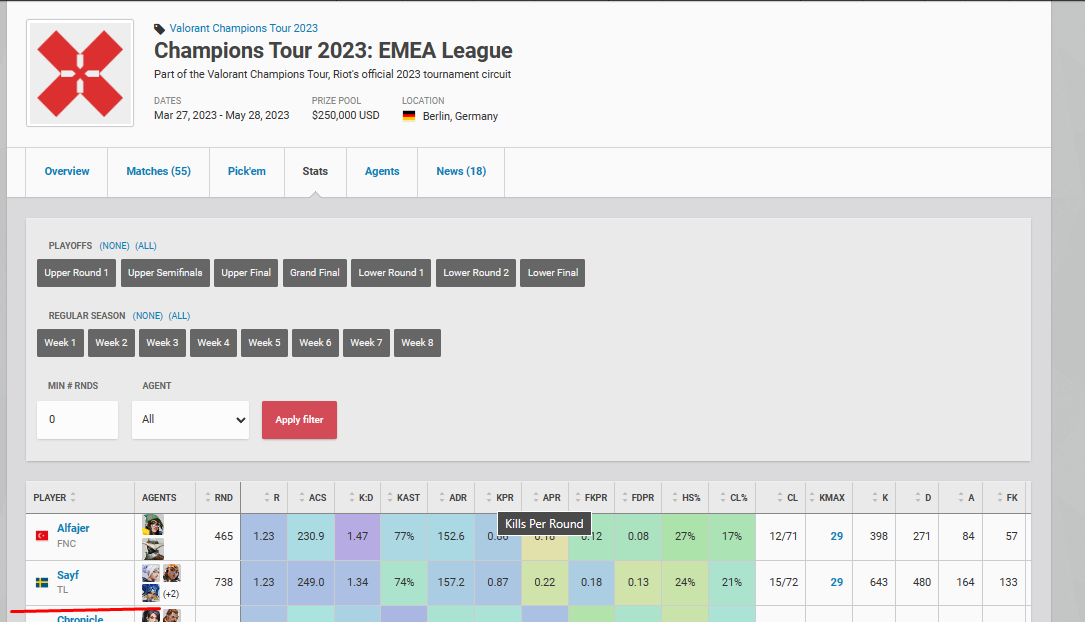Select the Stats tab

315,172
